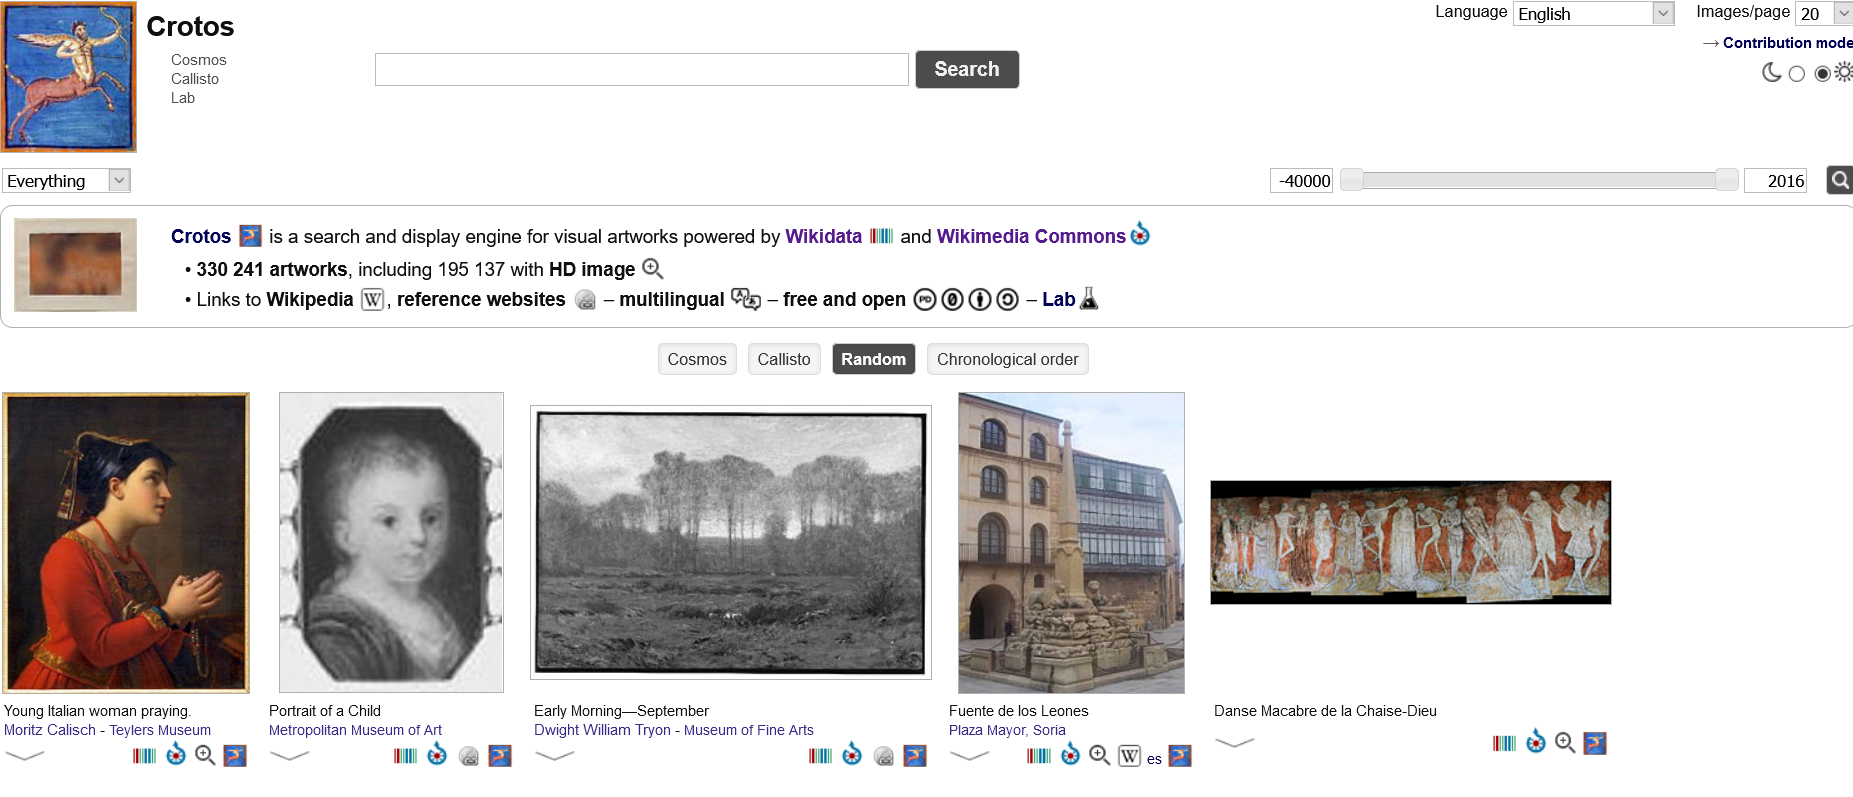The width and height of the screenshot is (1853, 797).
Task: Open Commons file for Young Italian woman praying
Action: click(x=176, y=754)
